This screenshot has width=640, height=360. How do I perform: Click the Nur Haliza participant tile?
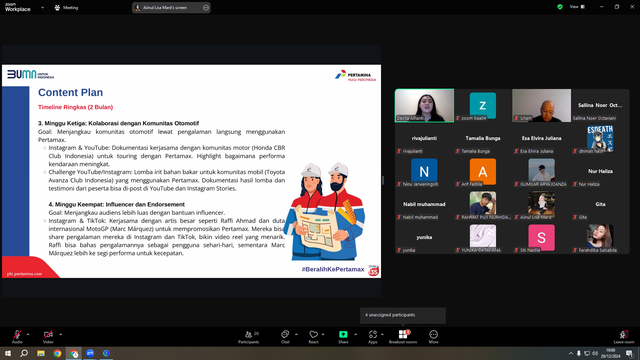tap(600, 171)
